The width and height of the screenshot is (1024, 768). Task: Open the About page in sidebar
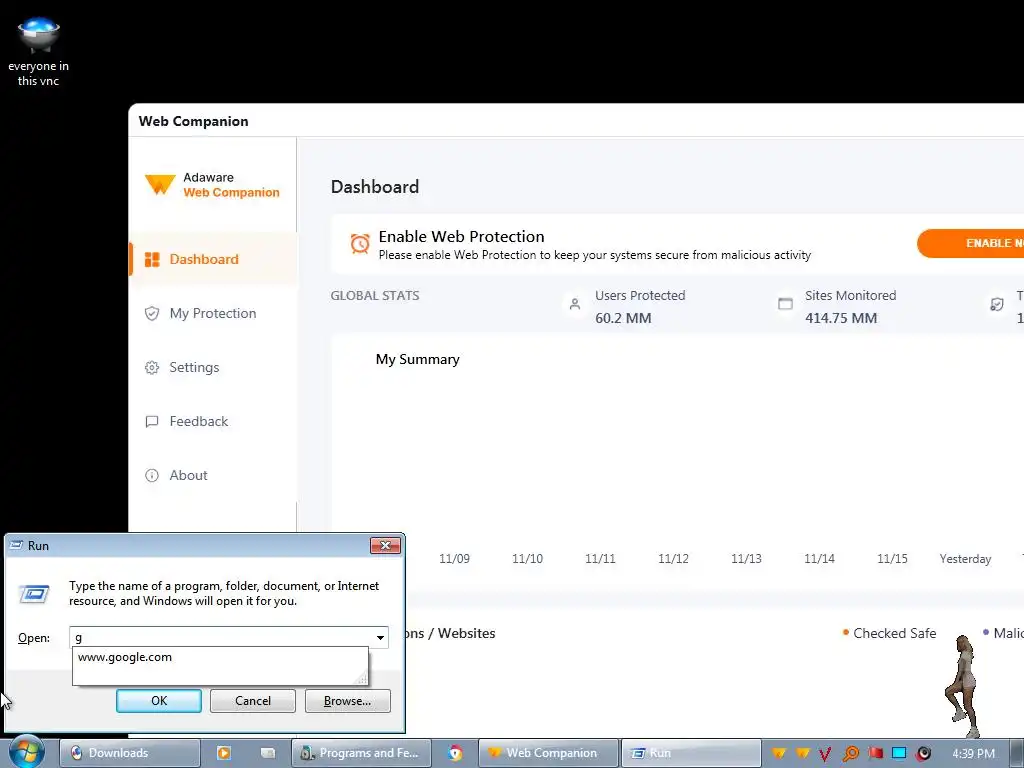[x=188, y=475]
